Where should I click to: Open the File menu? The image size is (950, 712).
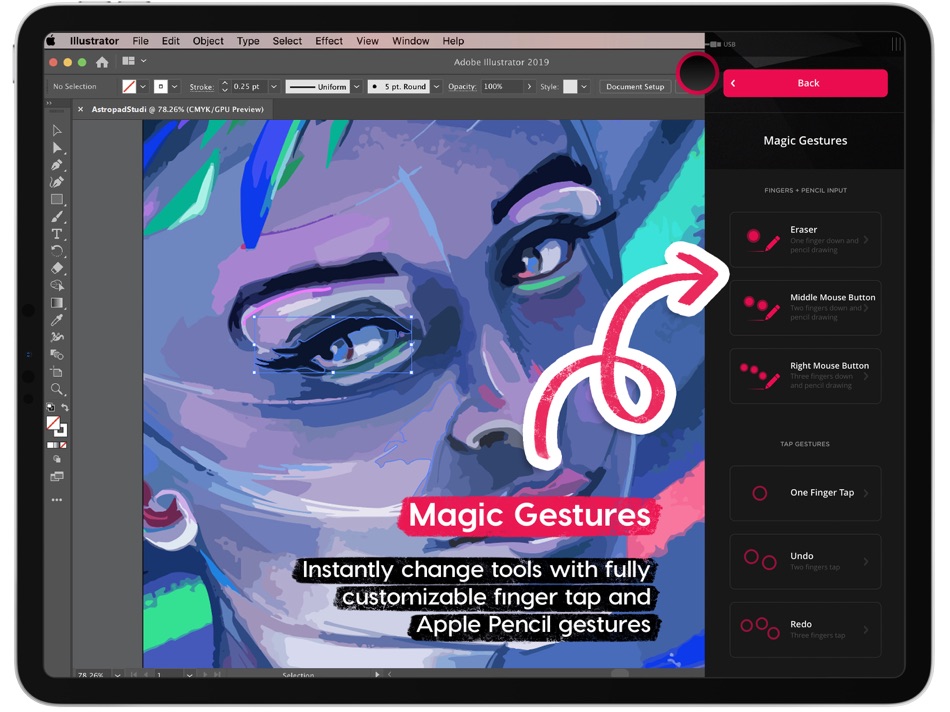click(141, 41)
